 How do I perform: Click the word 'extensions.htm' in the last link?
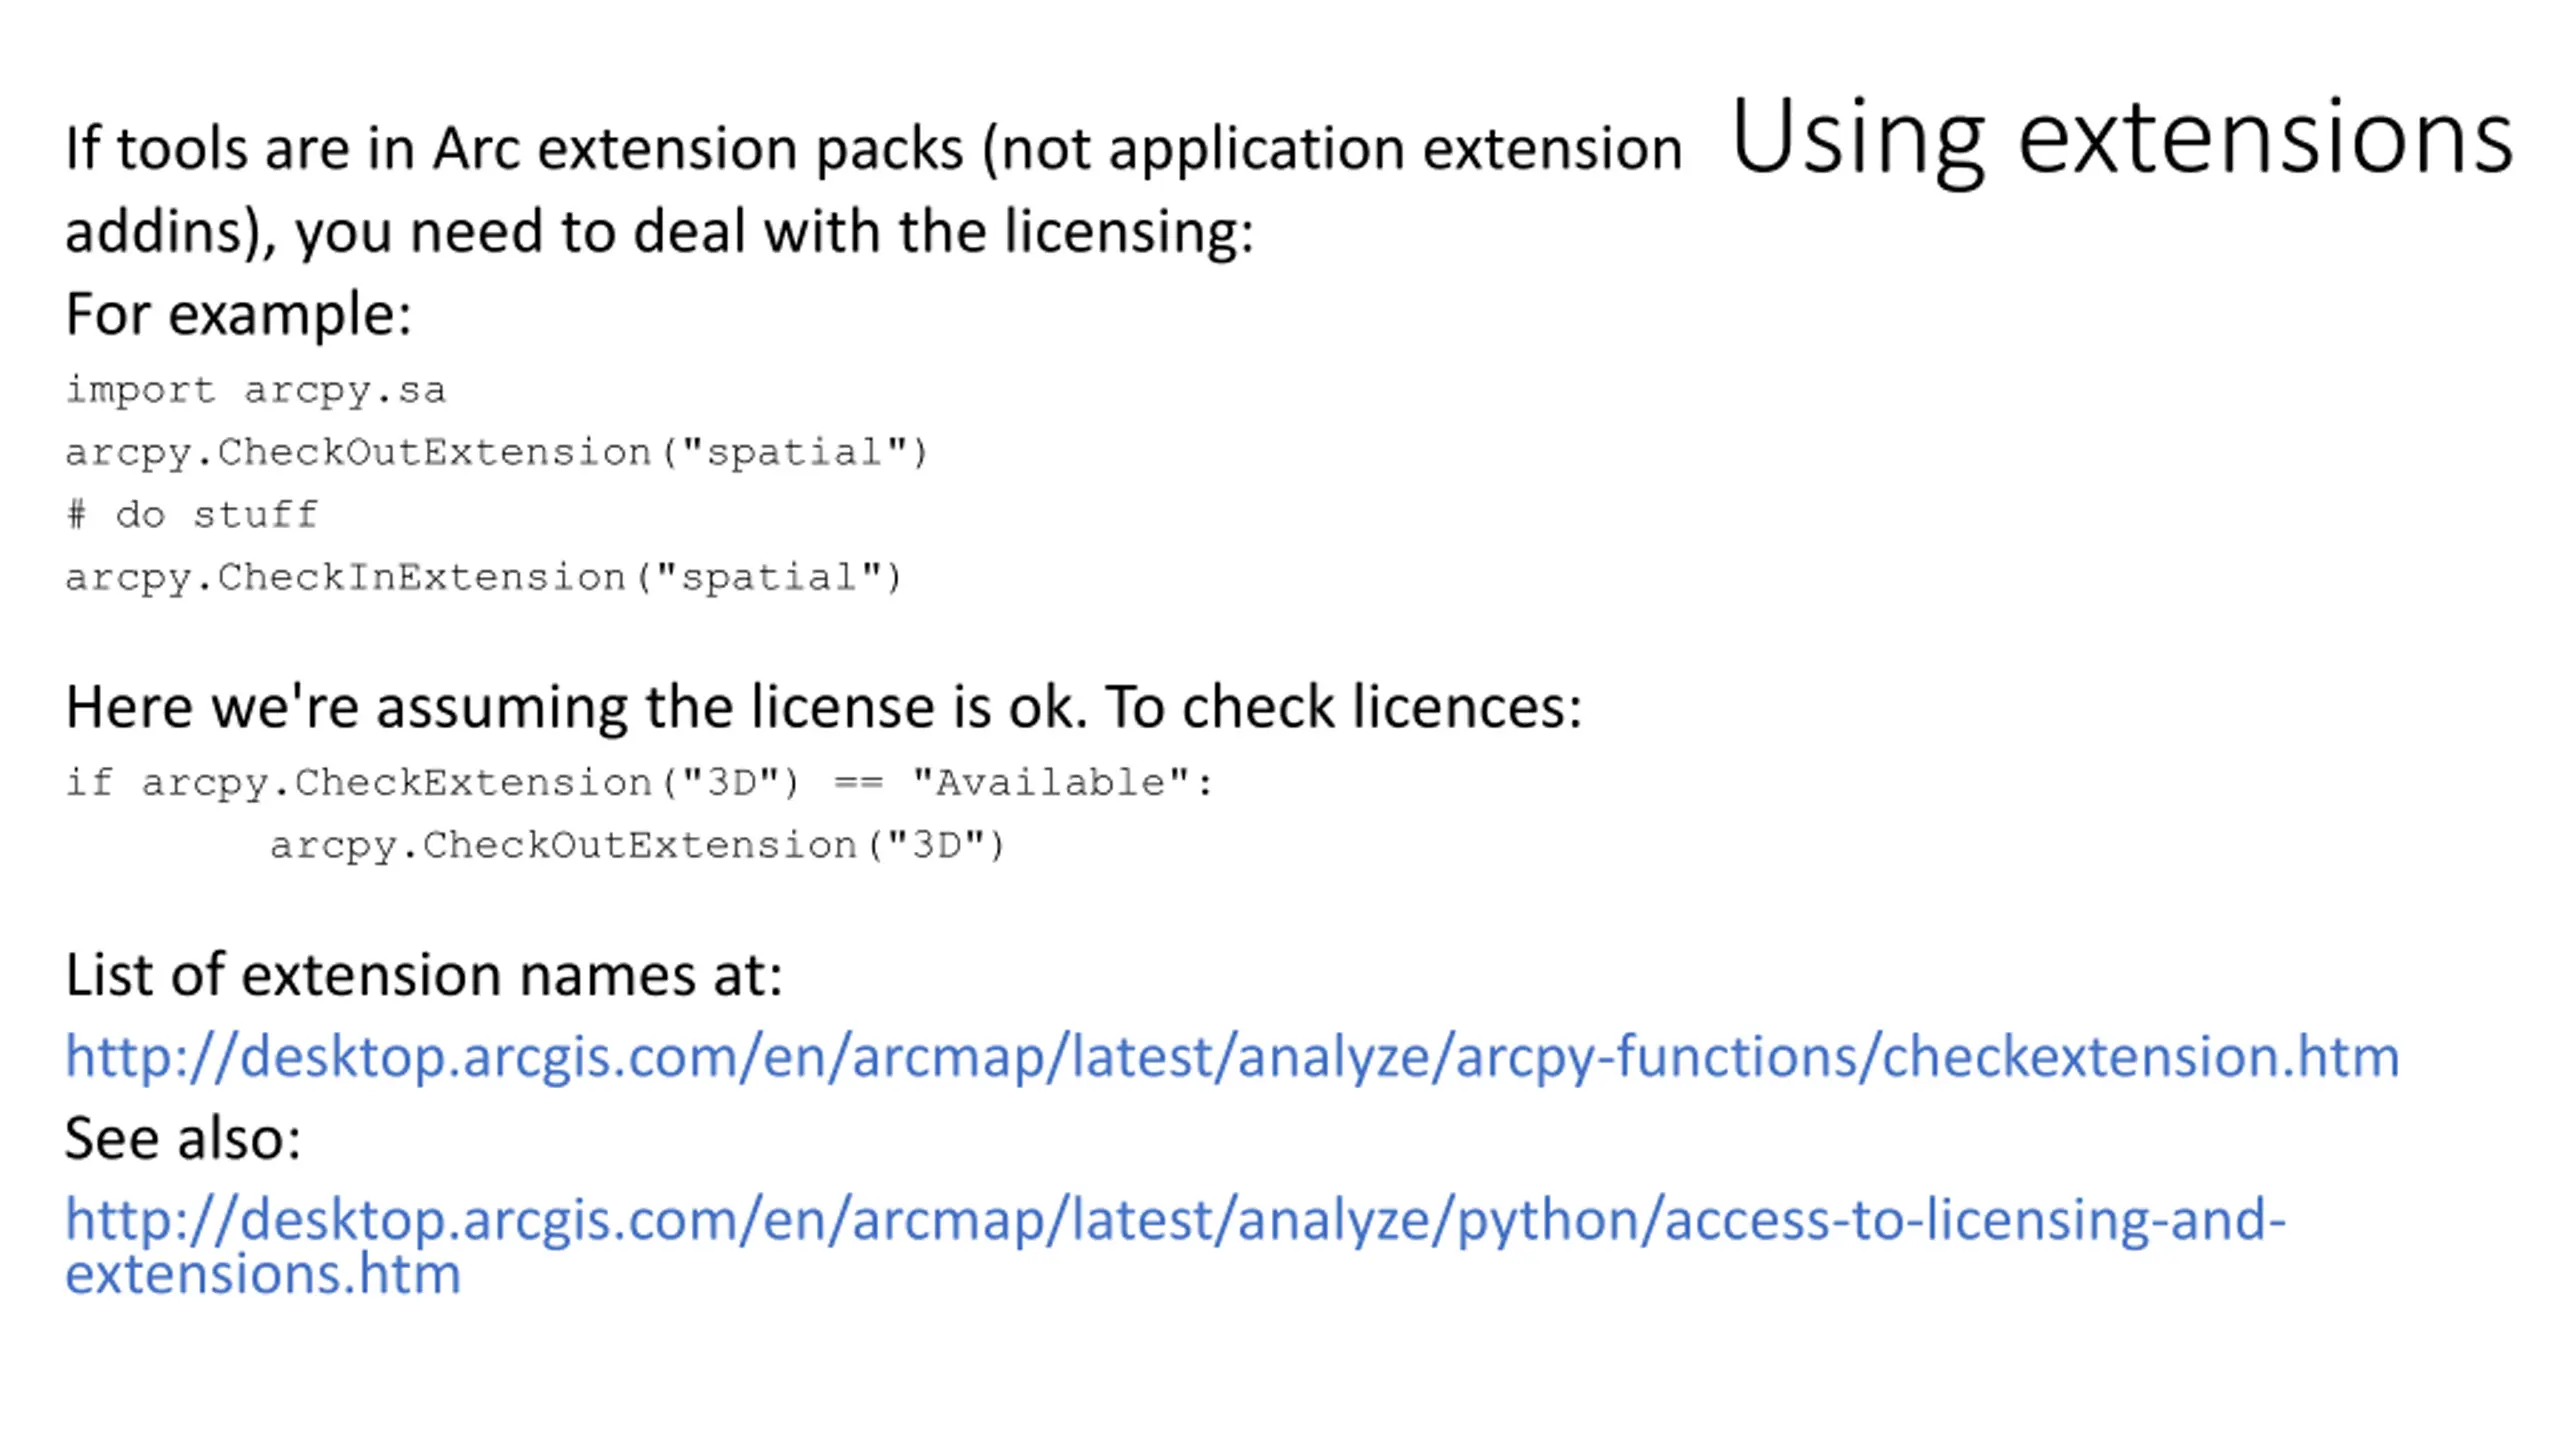pyautogui.click(x=263, y=1274)
